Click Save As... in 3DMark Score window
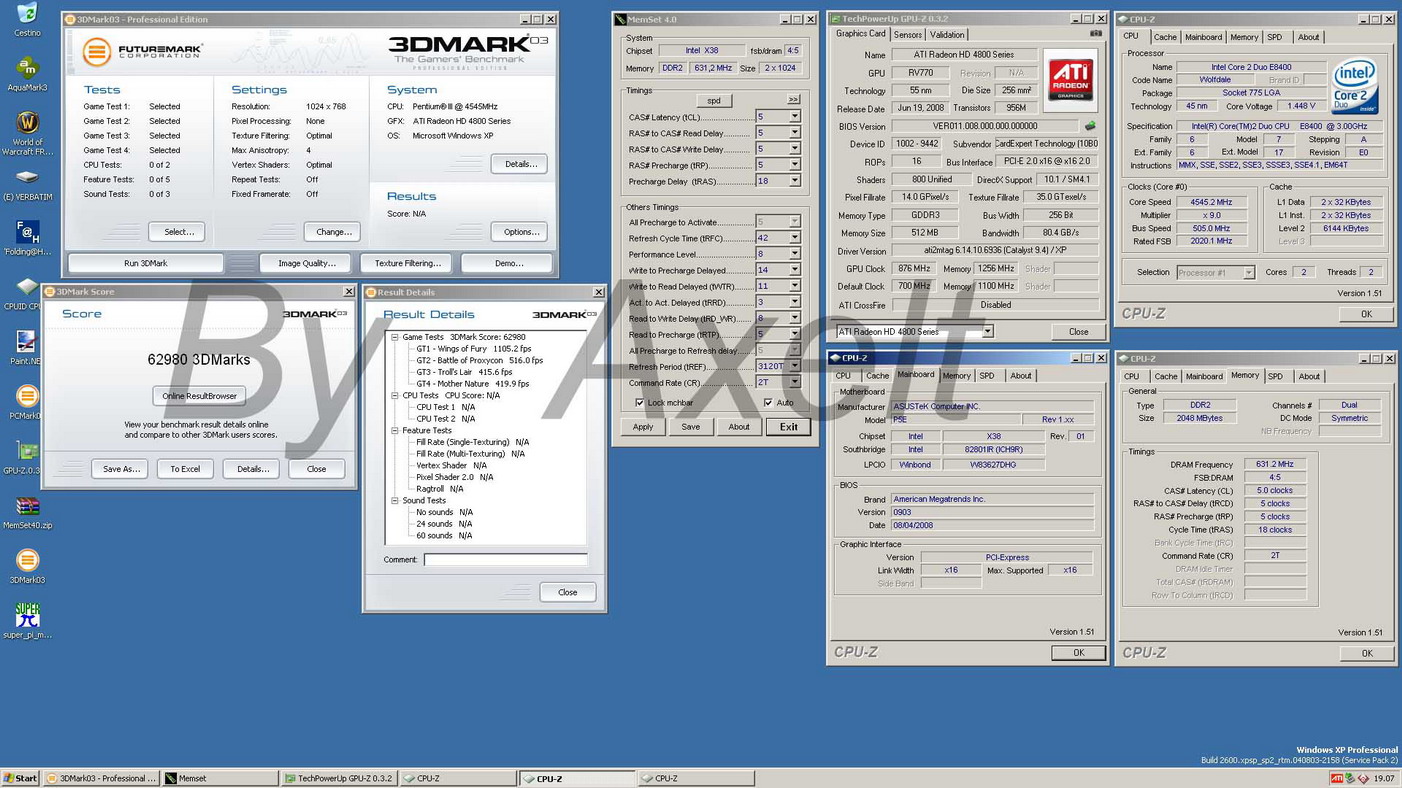This screenshot has height=788, width=1402. (x=122, y=469)
